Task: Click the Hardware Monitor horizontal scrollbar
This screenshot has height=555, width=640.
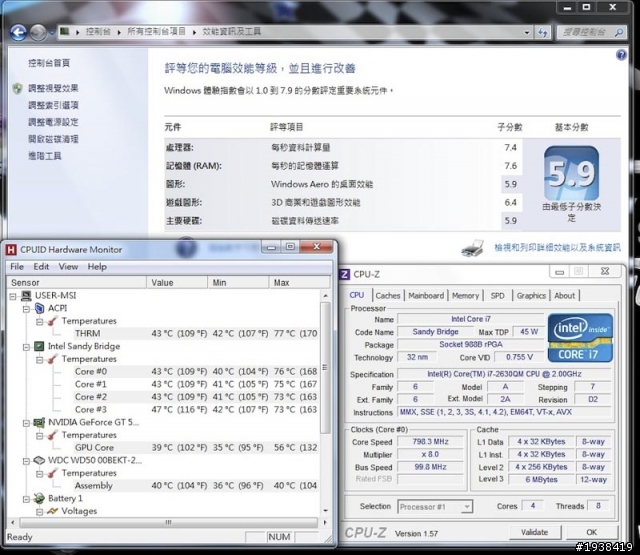Action: click(x=169, y=522)
